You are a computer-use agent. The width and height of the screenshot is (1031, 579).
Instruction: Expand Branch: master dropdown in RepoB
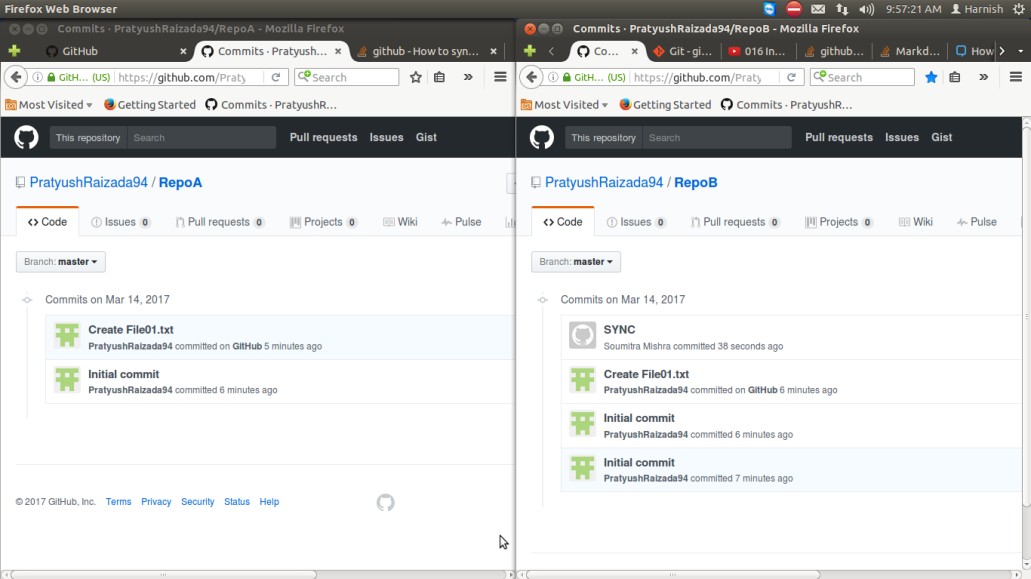click(576, 262)
